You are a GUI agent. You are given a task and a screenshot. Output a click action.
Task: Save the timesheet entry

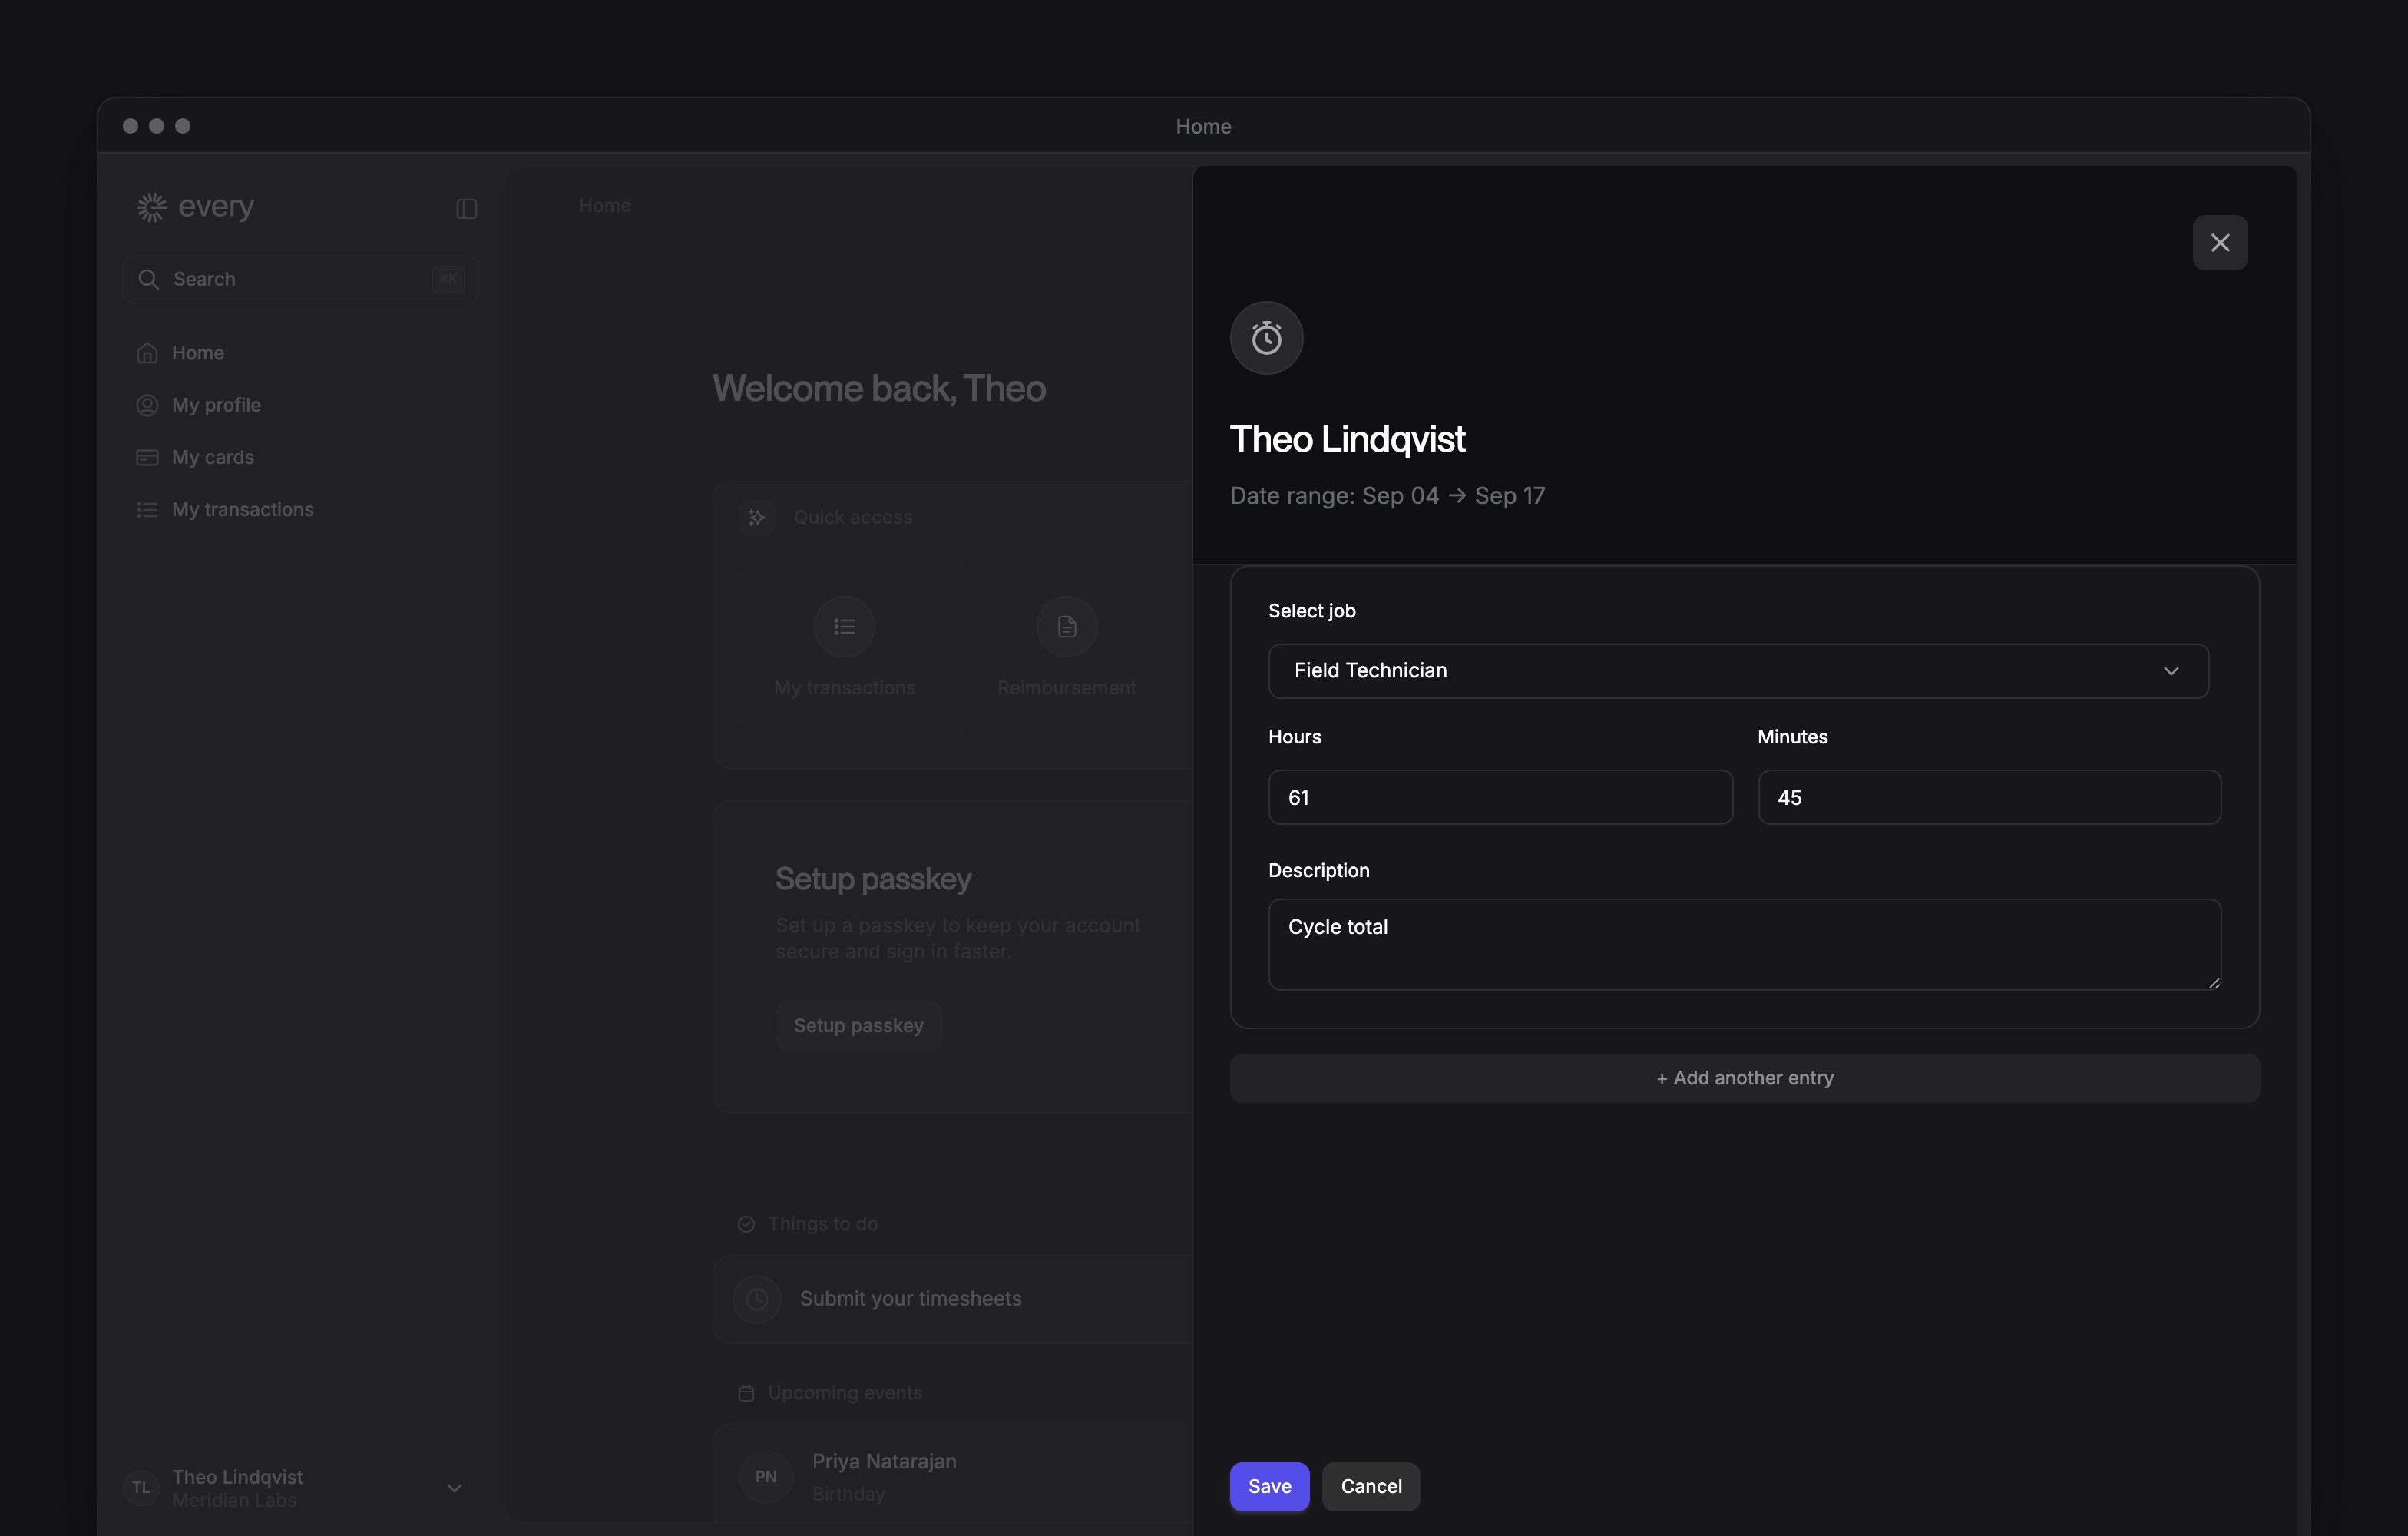1269,1486
